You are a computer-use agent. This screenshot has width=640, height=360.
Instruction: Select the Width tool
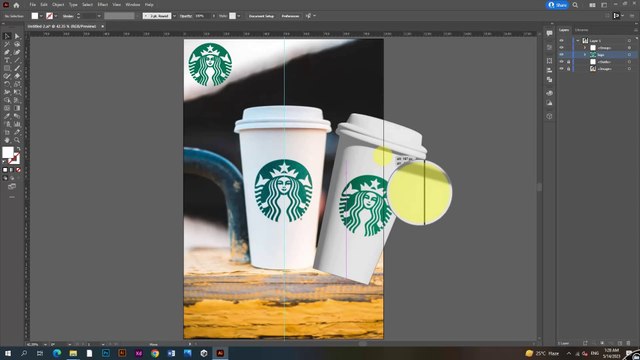[x=7, y=92]
